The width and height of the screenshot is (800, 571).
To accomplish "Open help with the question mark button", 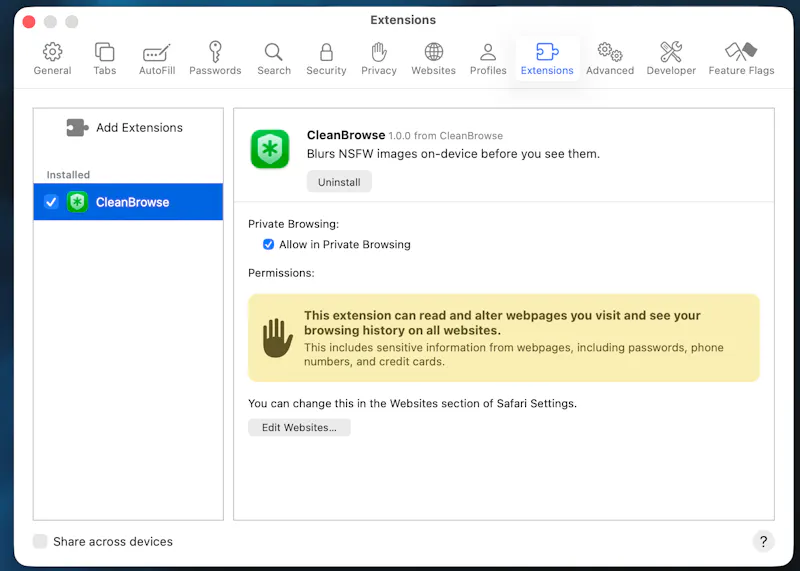I will coord(763,541).
